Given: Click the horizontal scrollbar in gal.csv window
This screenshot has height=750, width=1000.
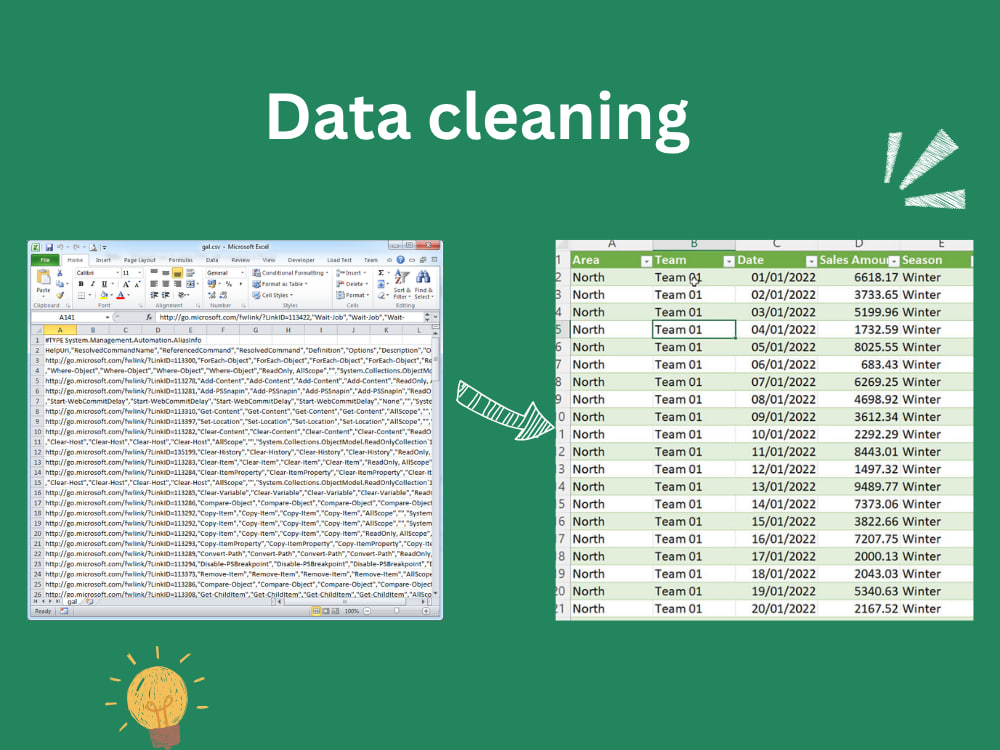Looking at the screenshot, I should tap(344, 601).
